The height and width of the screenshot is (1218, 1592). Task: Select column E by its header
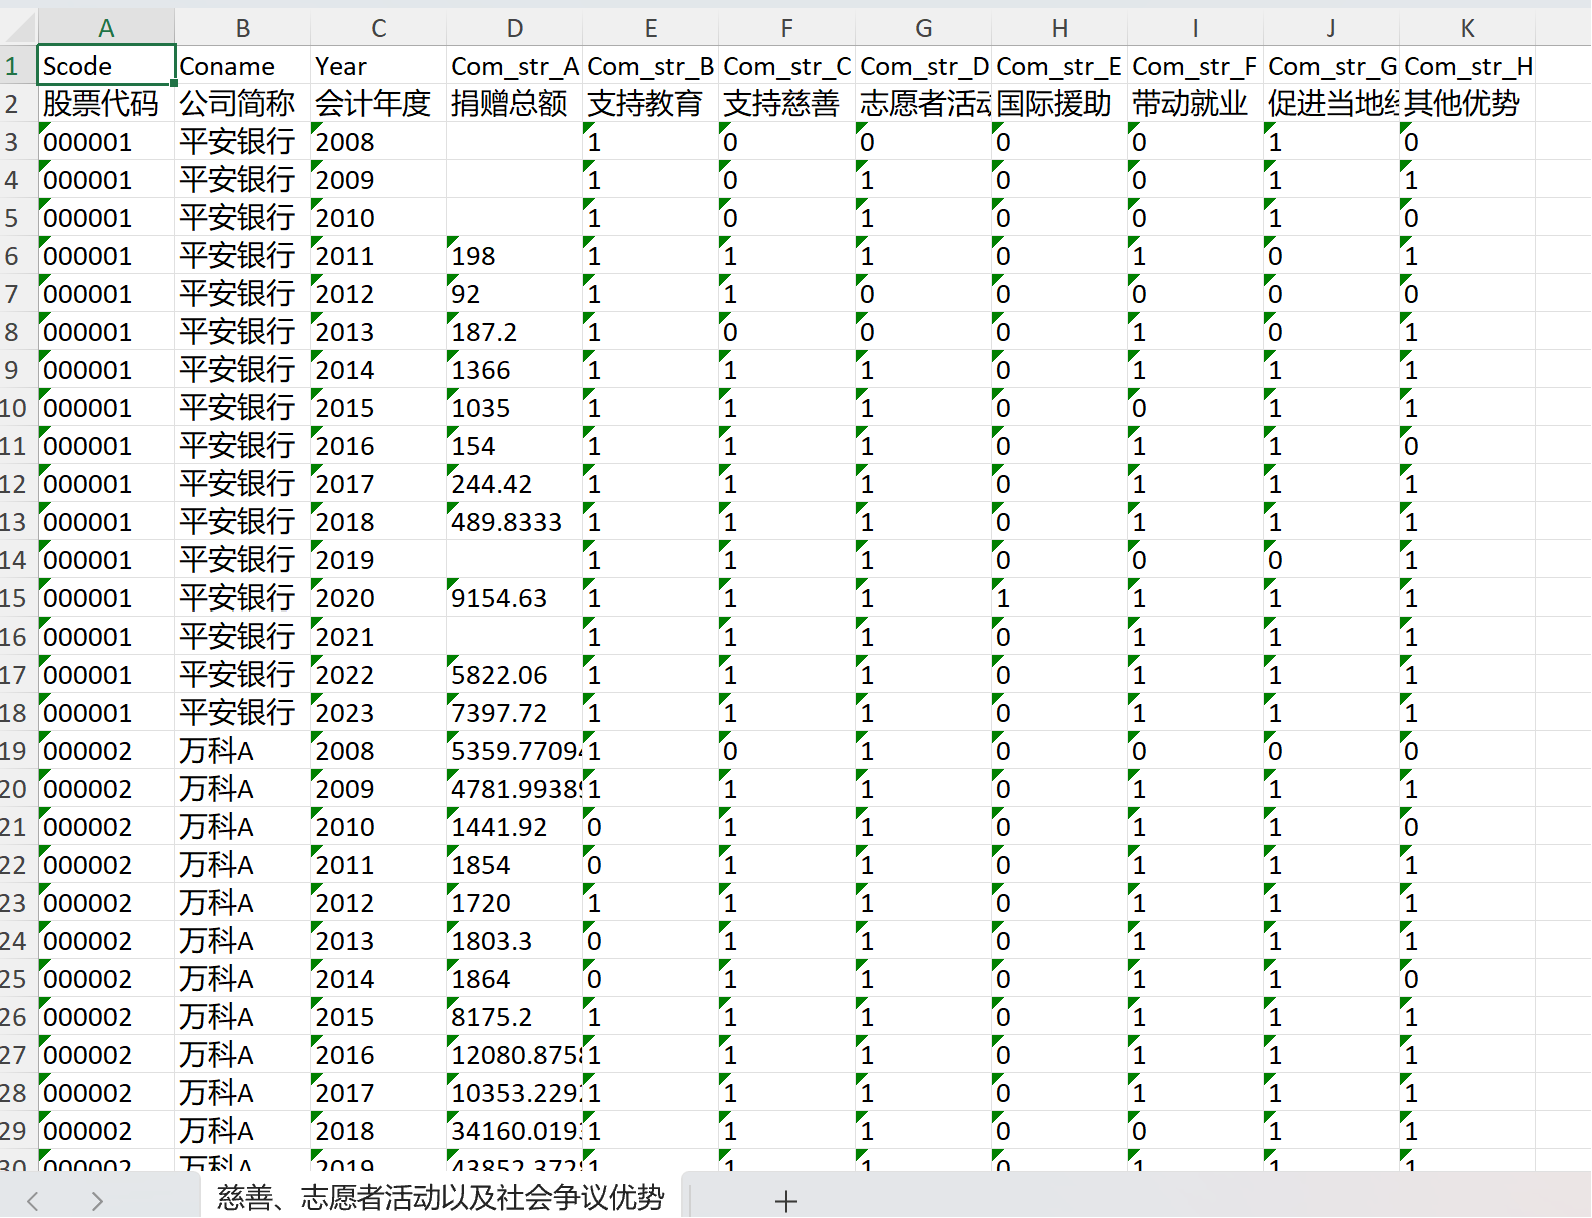651,28
